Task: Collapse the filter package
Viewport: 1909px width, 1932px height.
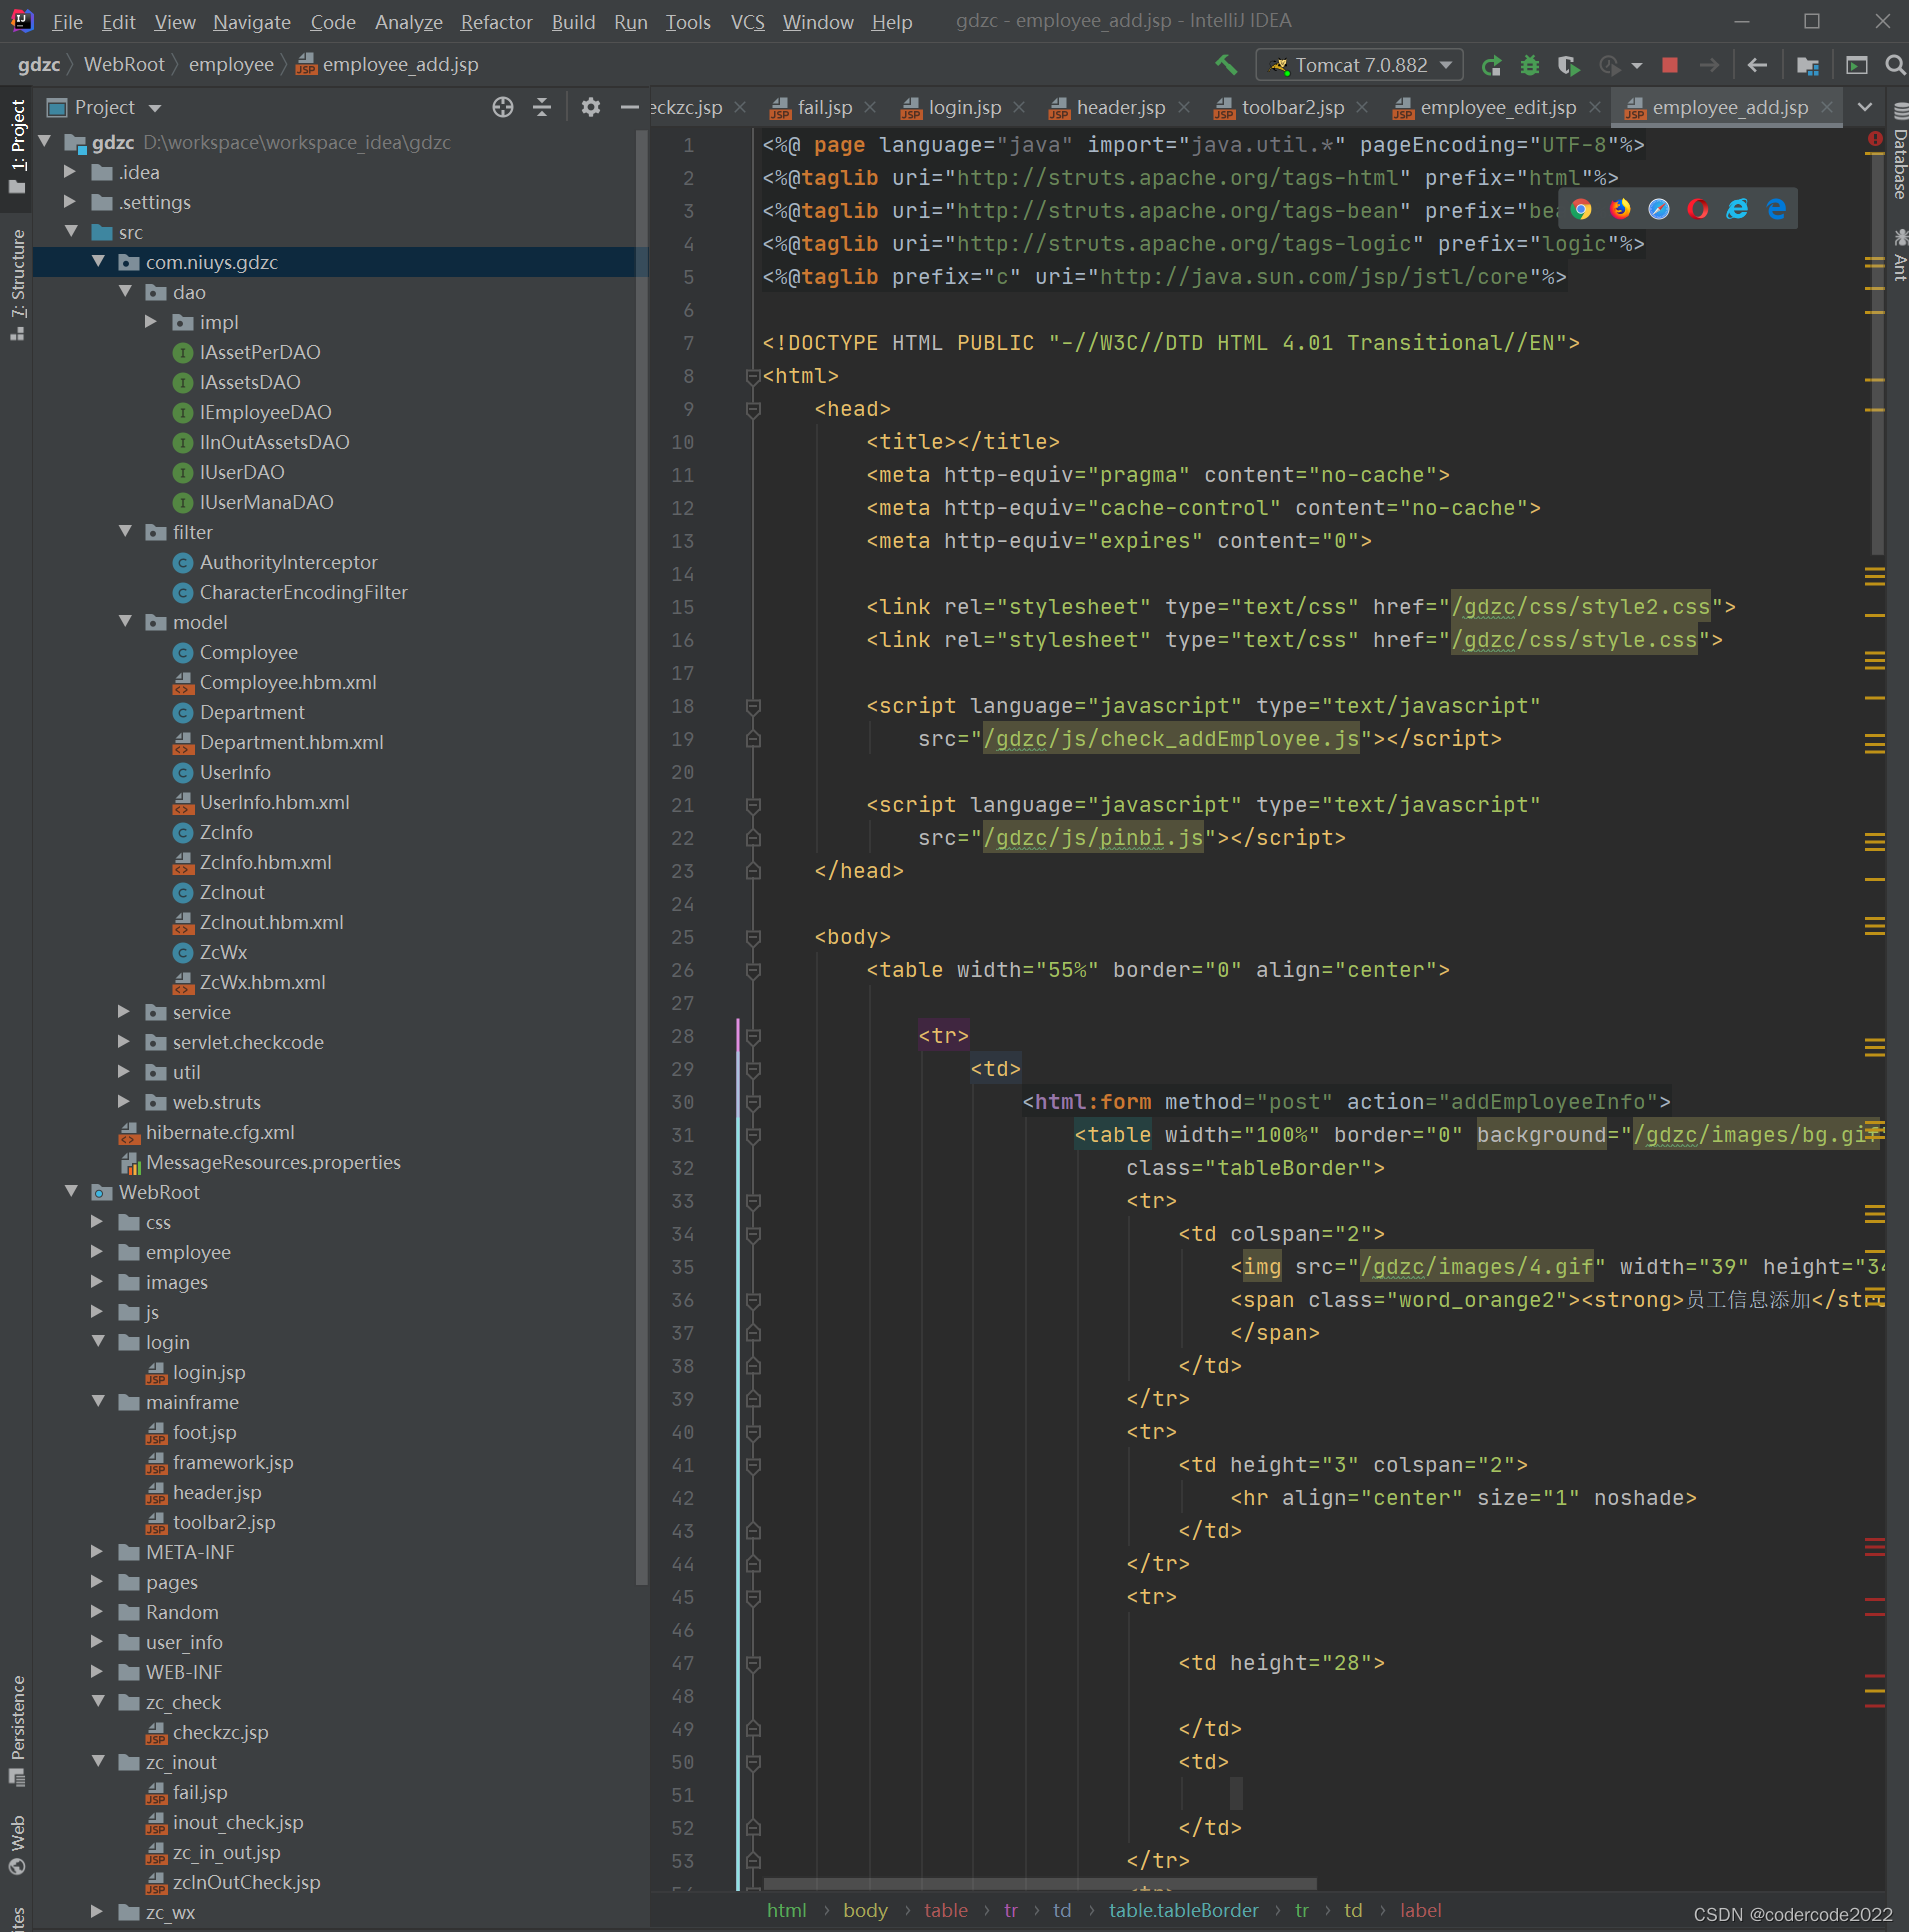Action: click(125, 532)
